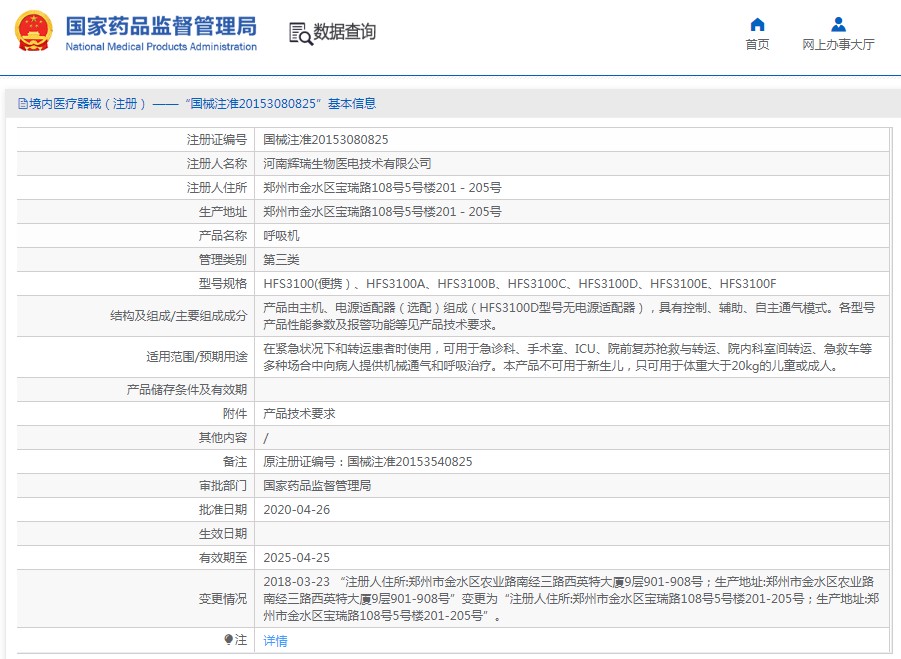The image size is (901, 659).
Task: Open 网上办事大厅 text link
Action: pos(838,44)
